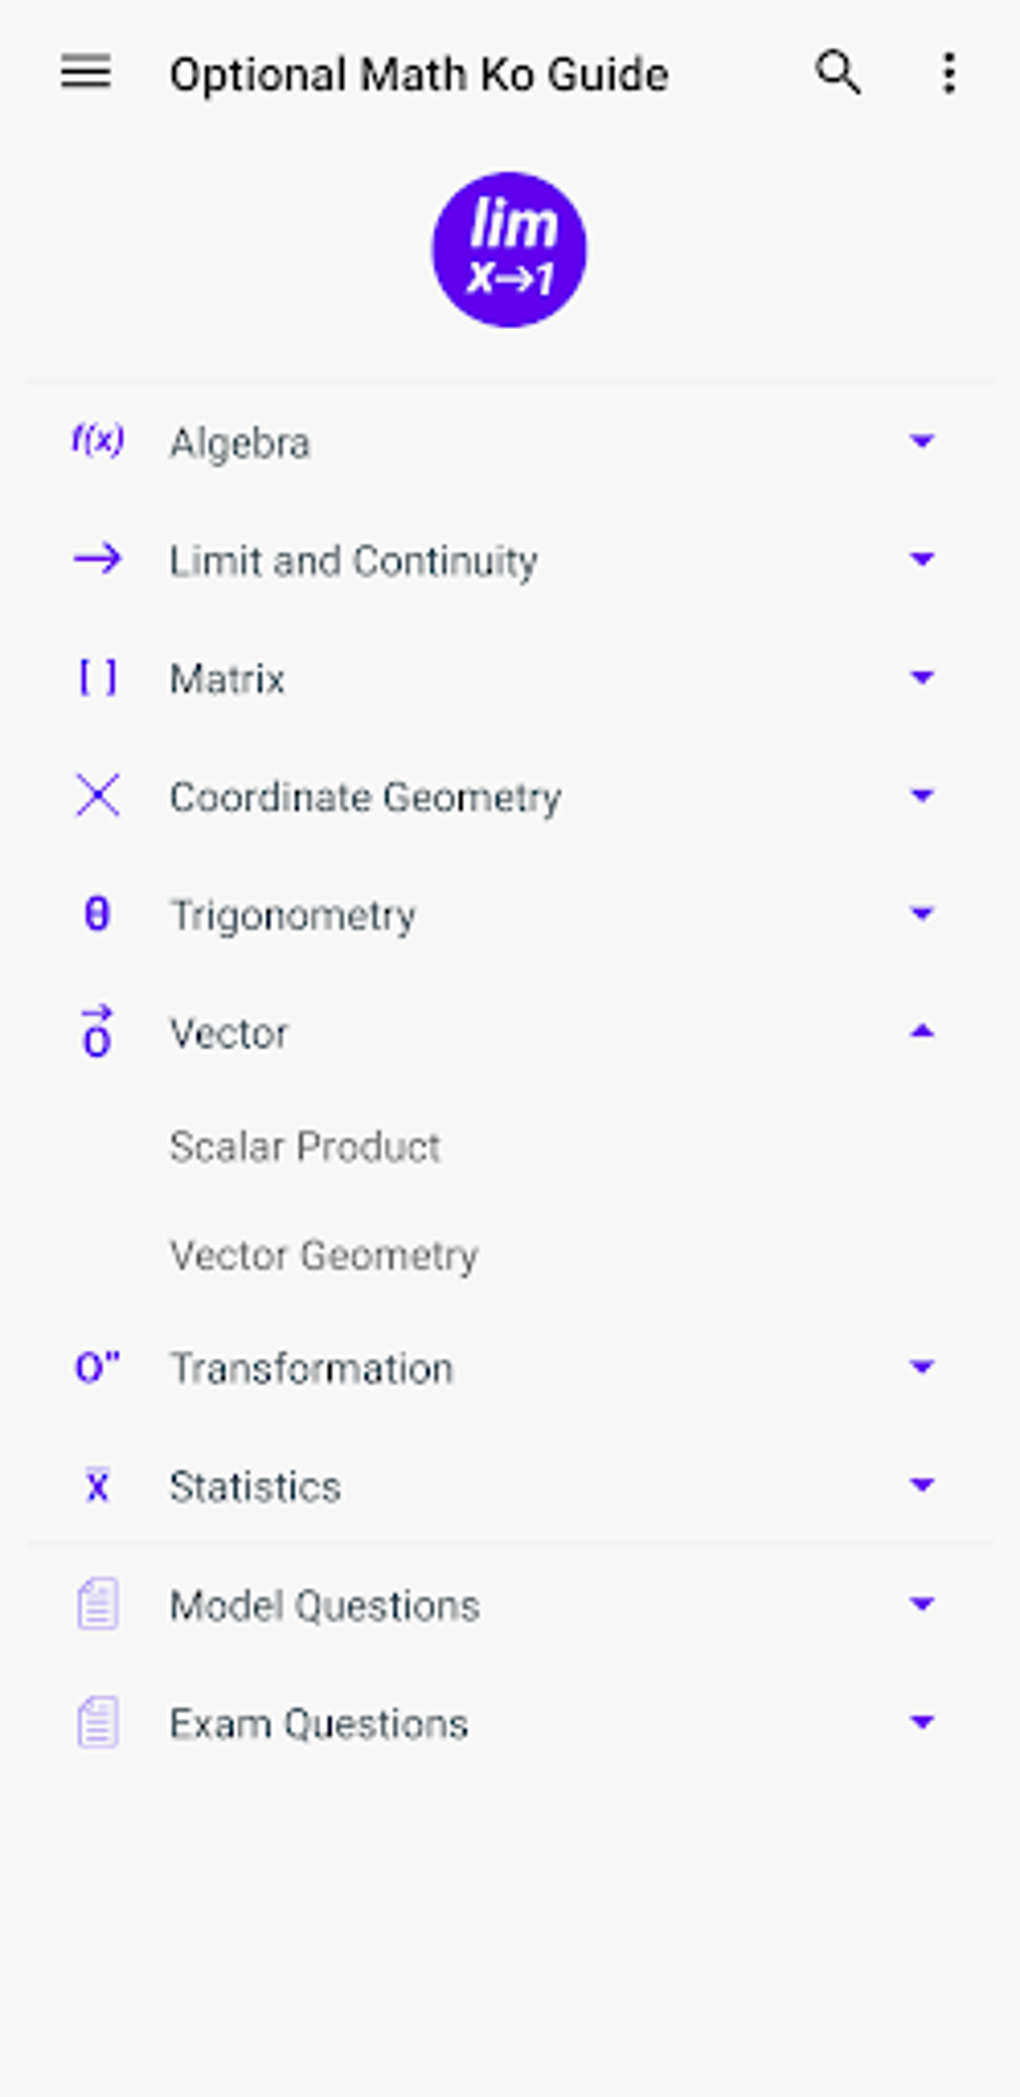Click the Model Questions document icon
This screenshot has width=1020, height=2097.
98,1604
